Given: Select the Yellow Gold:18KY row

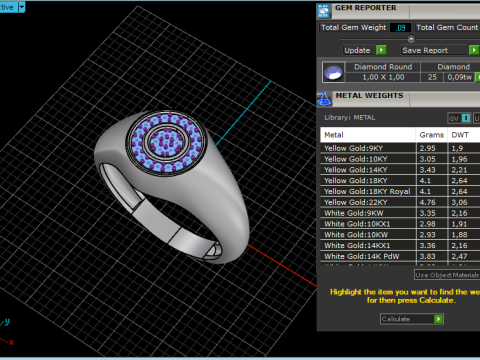Looking at the screenshot, I should point(400,181).
